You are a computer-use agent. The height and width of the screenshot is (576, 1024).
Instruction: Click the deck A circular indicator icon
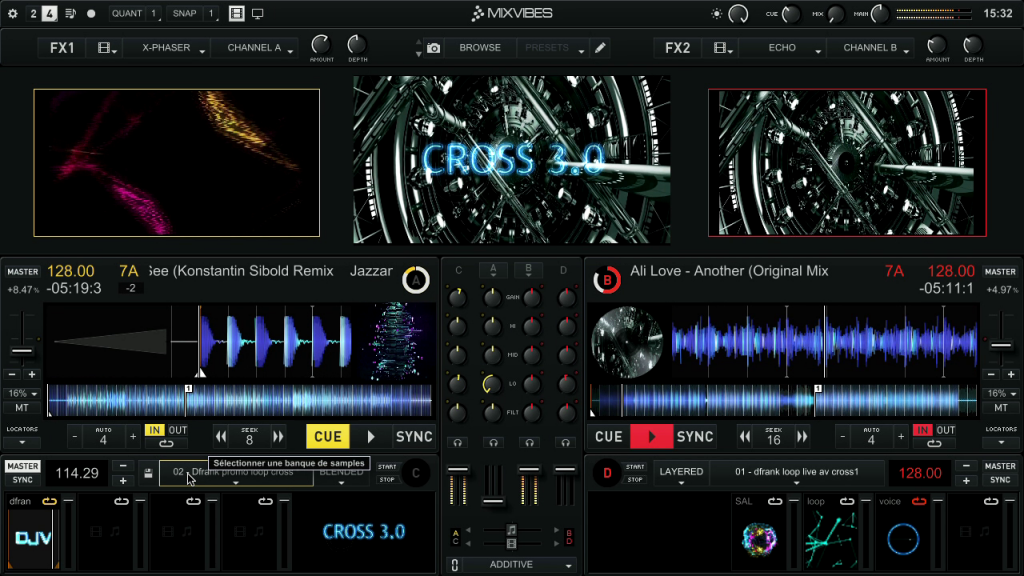[416, 280]
